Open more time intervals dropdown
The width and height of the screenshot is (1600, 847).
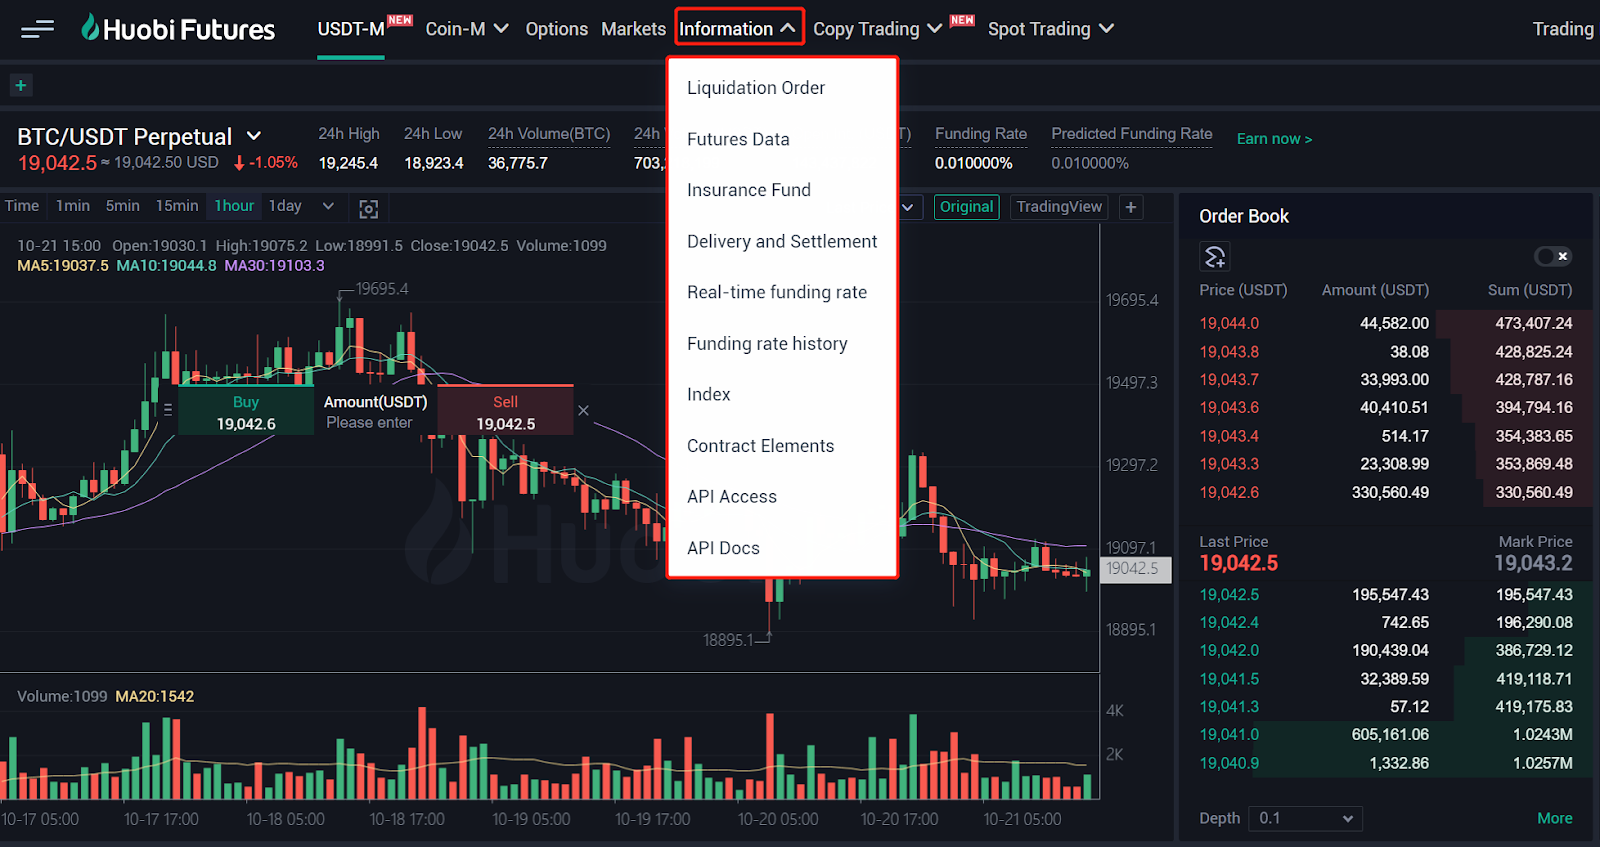328,206
